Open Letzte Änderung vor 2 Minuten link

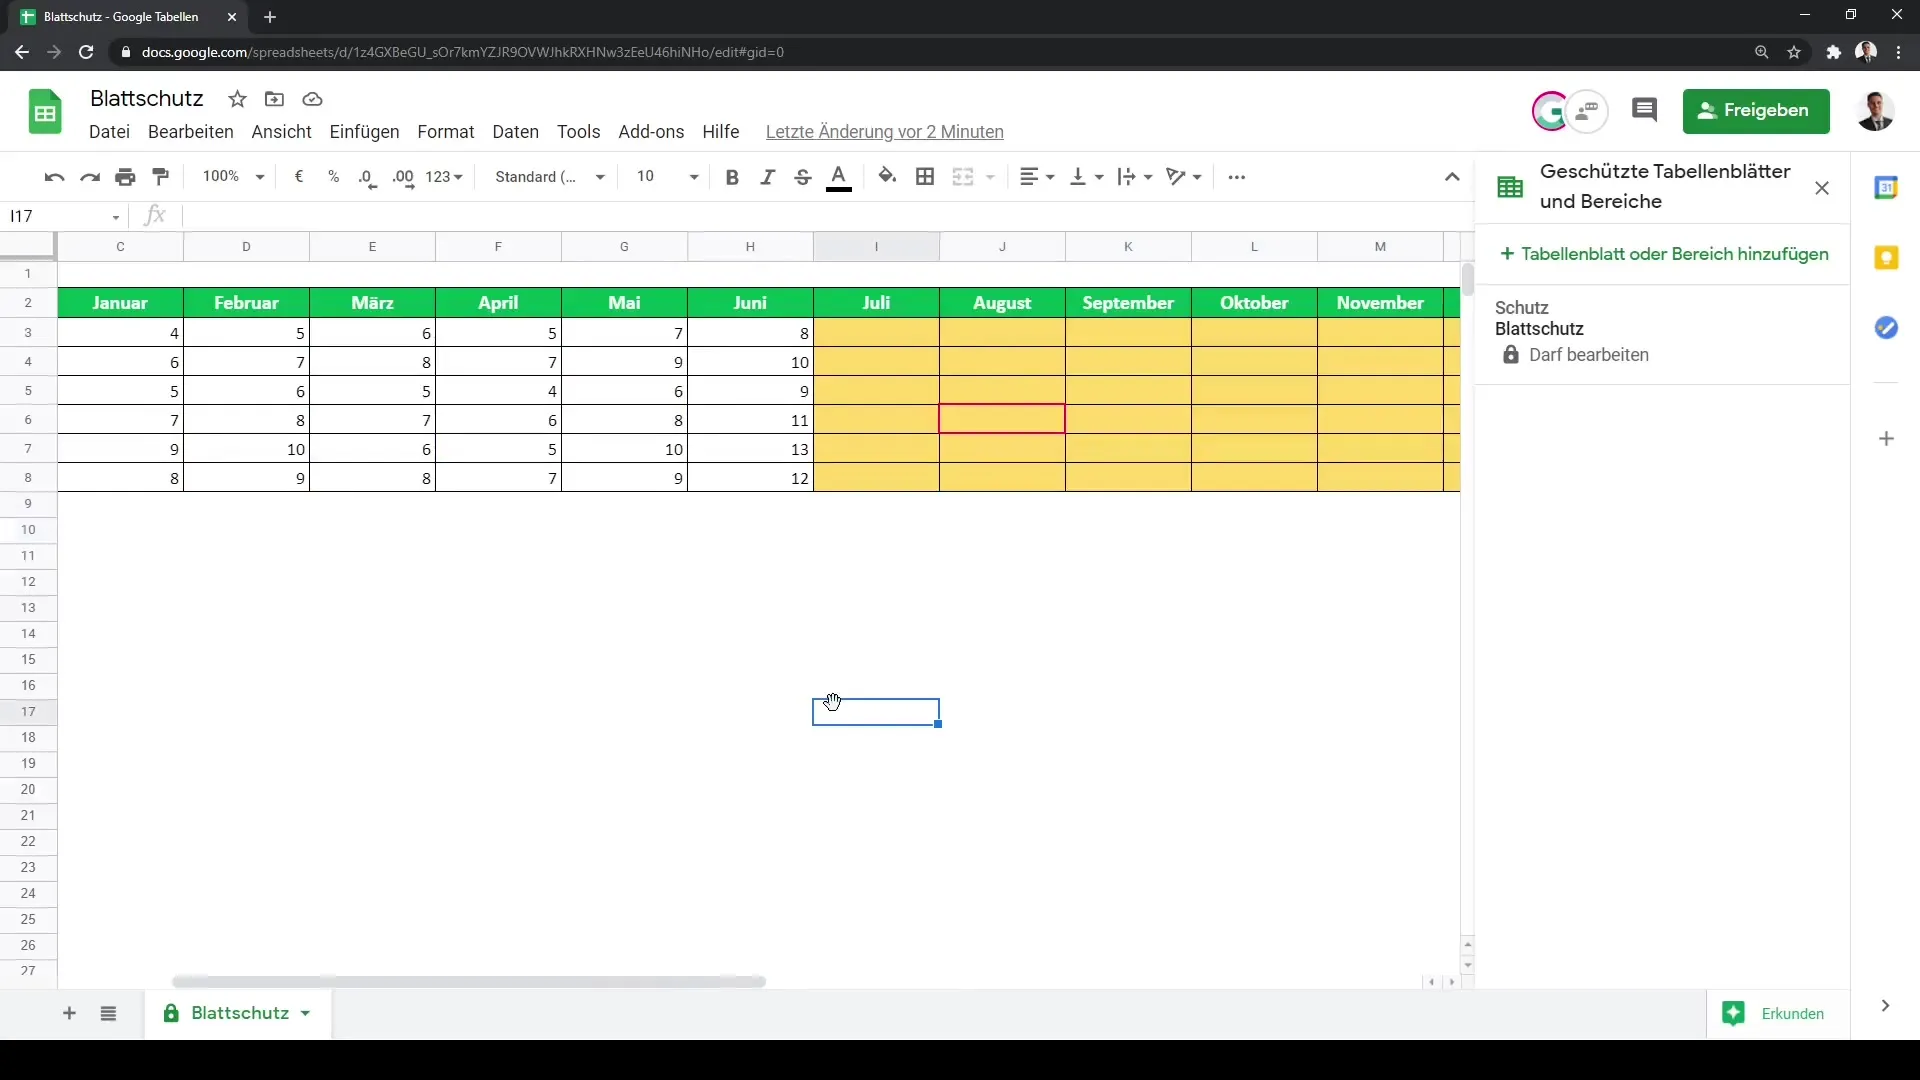[x=884, y=132]
